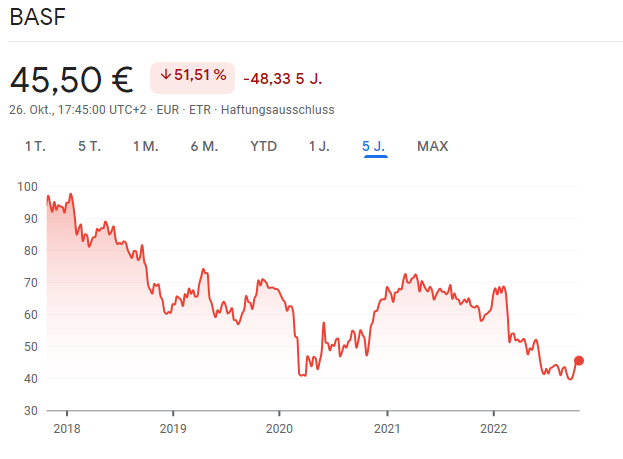Screen dimensions: 623x459
Task: Click the -48,33 5 J. change text
Action: tap(283, 77)
